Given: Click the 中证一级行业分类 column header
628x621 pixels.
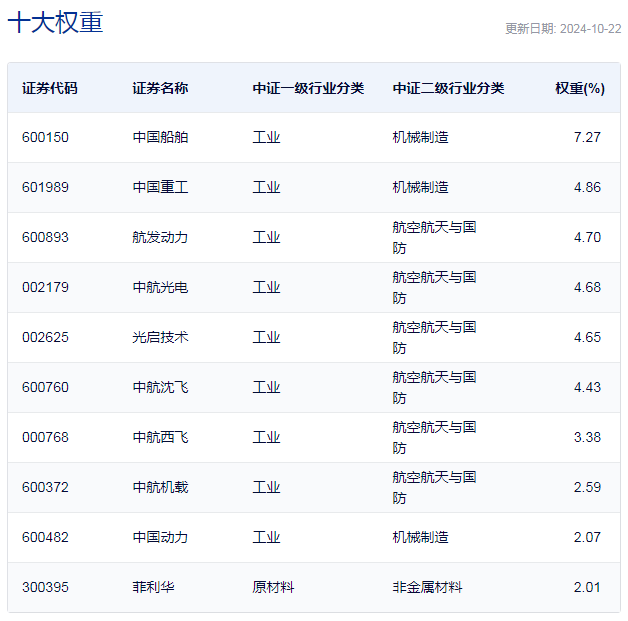Looking at the screenshot, I should click(308, 88).
